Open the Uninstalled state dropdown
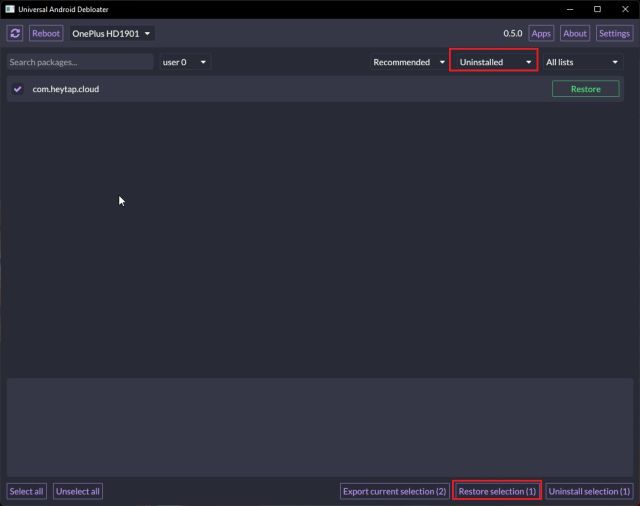Screen dimensions: 640x506 pyautogui.click(x=494, y=62)
